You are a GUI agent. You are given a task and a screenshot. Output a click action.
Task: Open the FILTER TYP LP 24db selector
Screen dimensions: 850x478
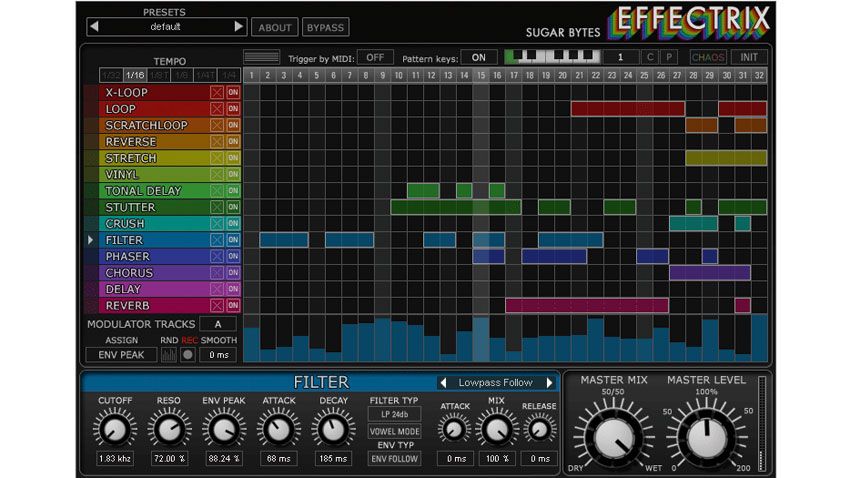(395, 414)
